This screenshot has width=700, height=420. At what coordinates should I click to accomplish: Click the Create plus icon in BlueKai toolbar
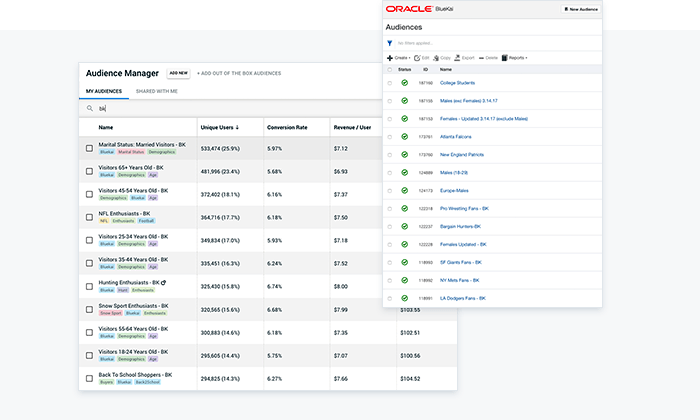pos(390,58)
